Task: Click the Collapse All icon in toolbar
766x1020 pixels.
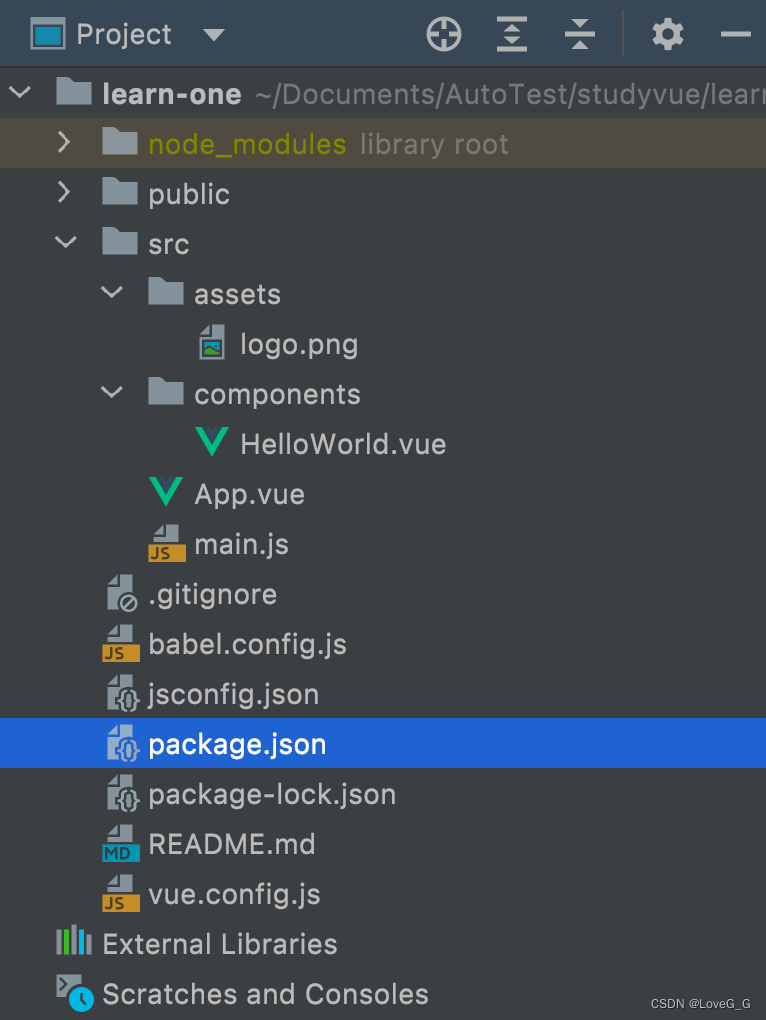Action: pos(580,33)
